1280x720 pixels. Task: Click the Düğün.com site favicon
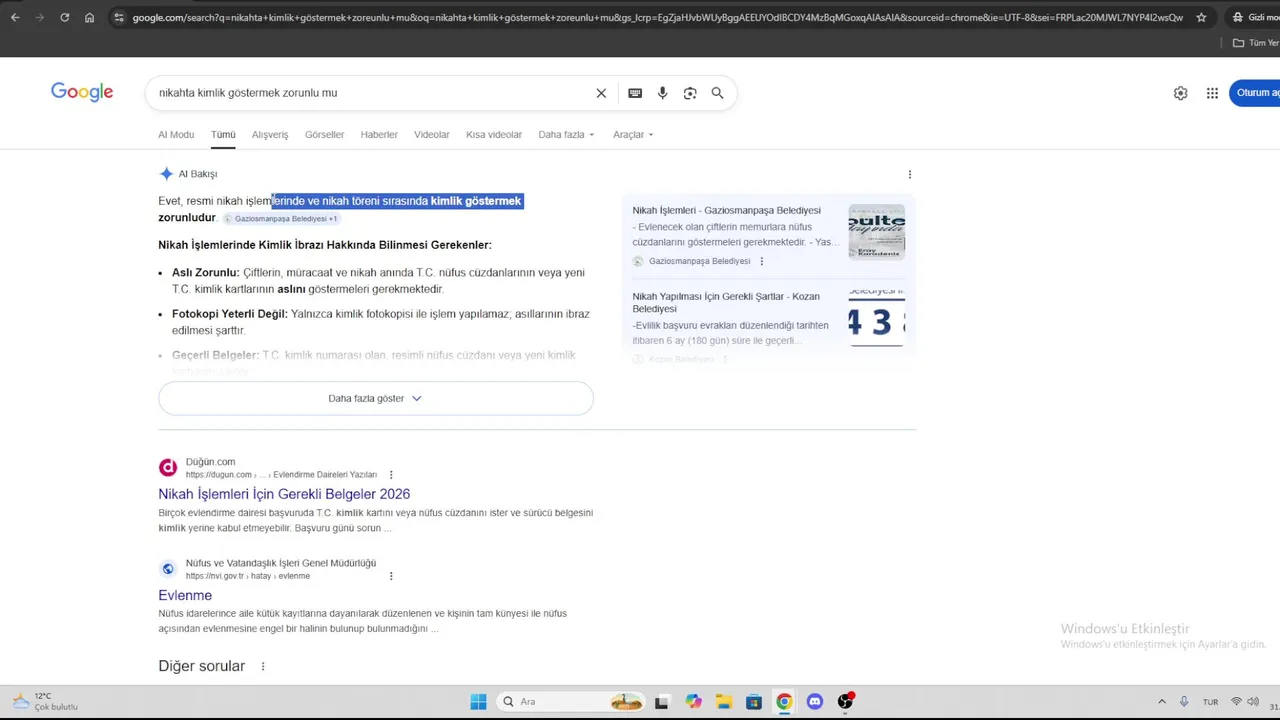click(x=168, y=467)
